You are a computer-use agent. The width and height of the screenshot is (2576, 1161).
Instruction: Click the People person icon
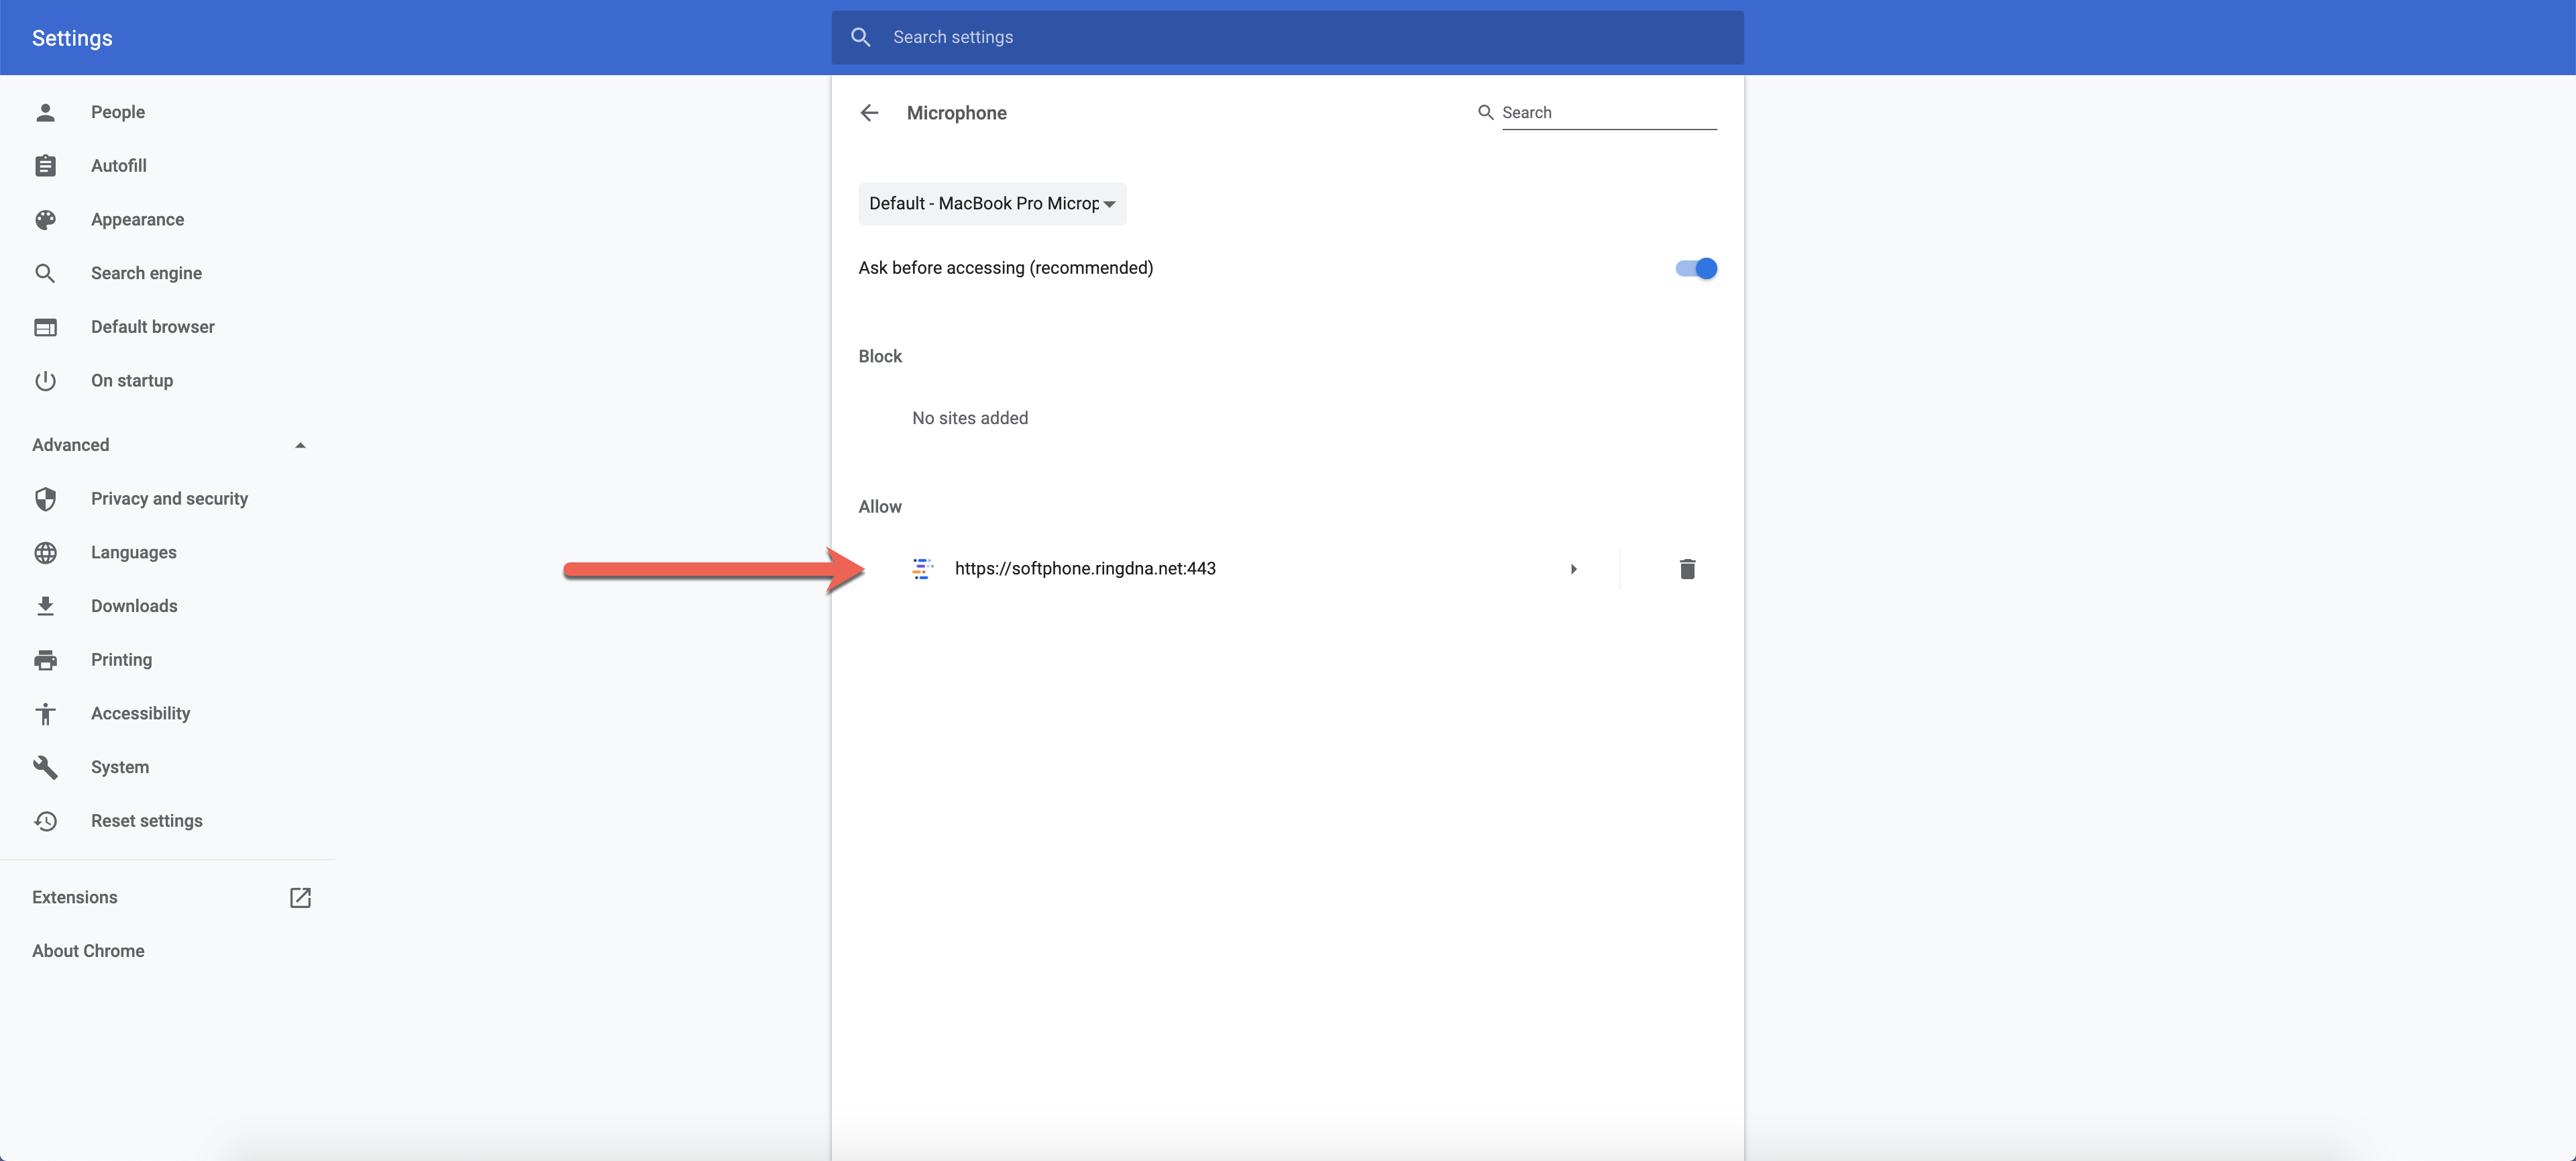pyautogui.click(x=45, y=112)
